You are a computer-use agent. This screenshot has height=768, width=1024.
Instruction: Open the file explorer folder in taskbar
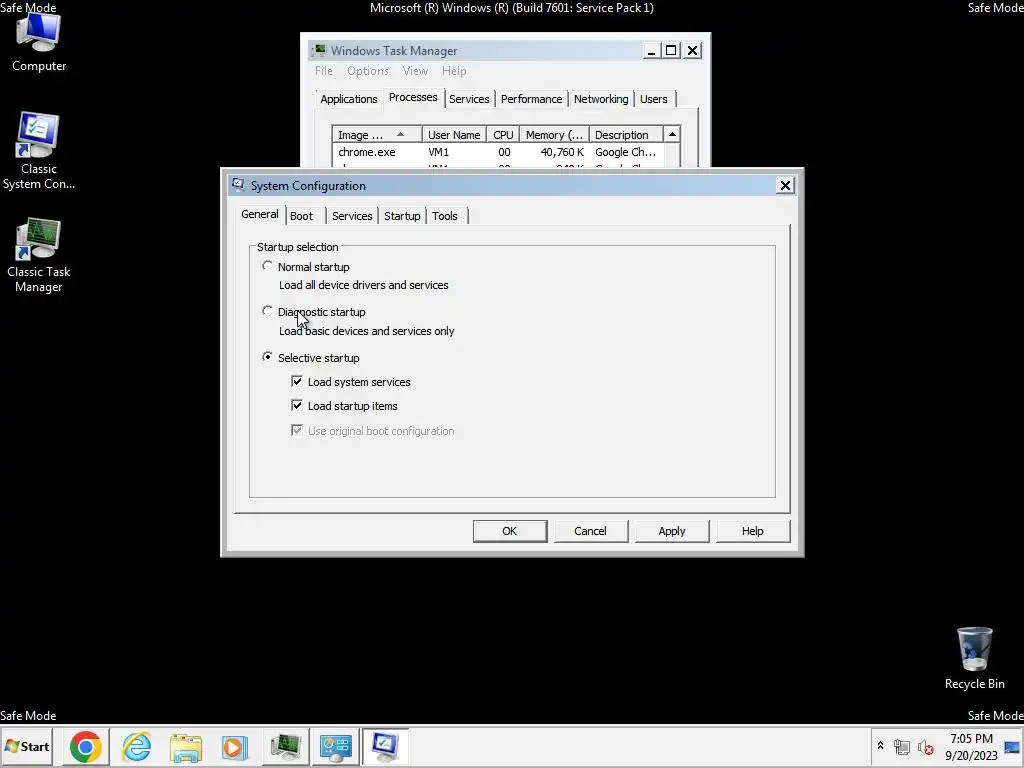(x=186, y=746)
